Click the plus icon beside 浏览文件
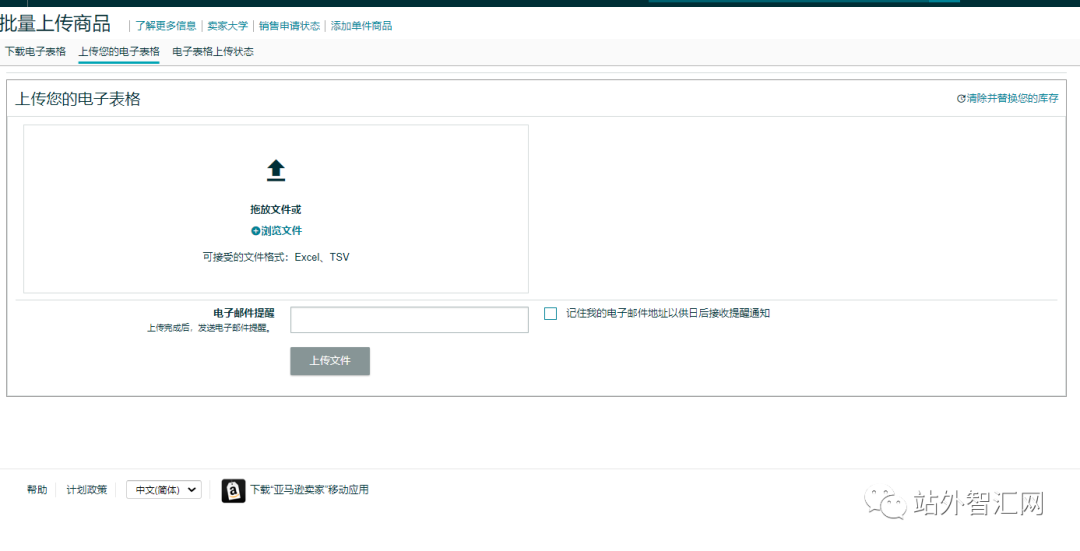Screen dimensions: 1080x551 click(256, 231)
